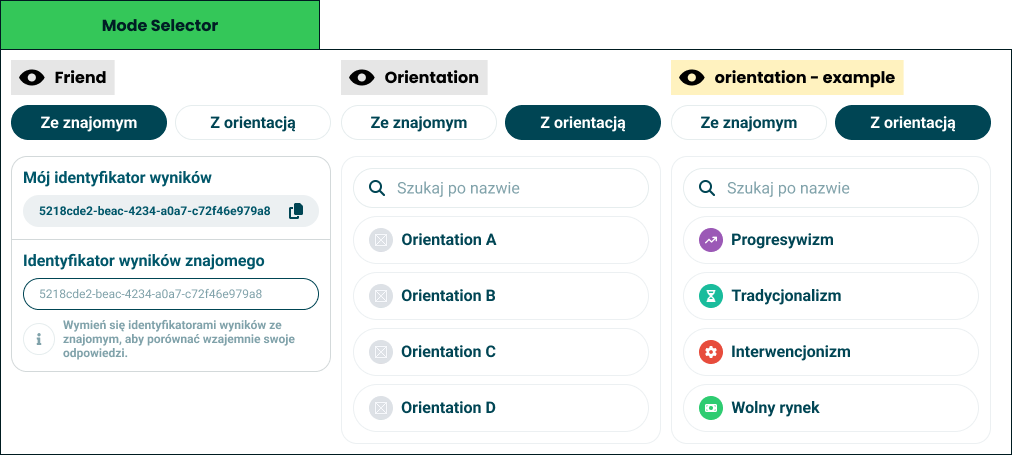1013x455 pixels.
Task: Click the red gear icon of Interwencjonizm
Action: (x=711, y=352)
